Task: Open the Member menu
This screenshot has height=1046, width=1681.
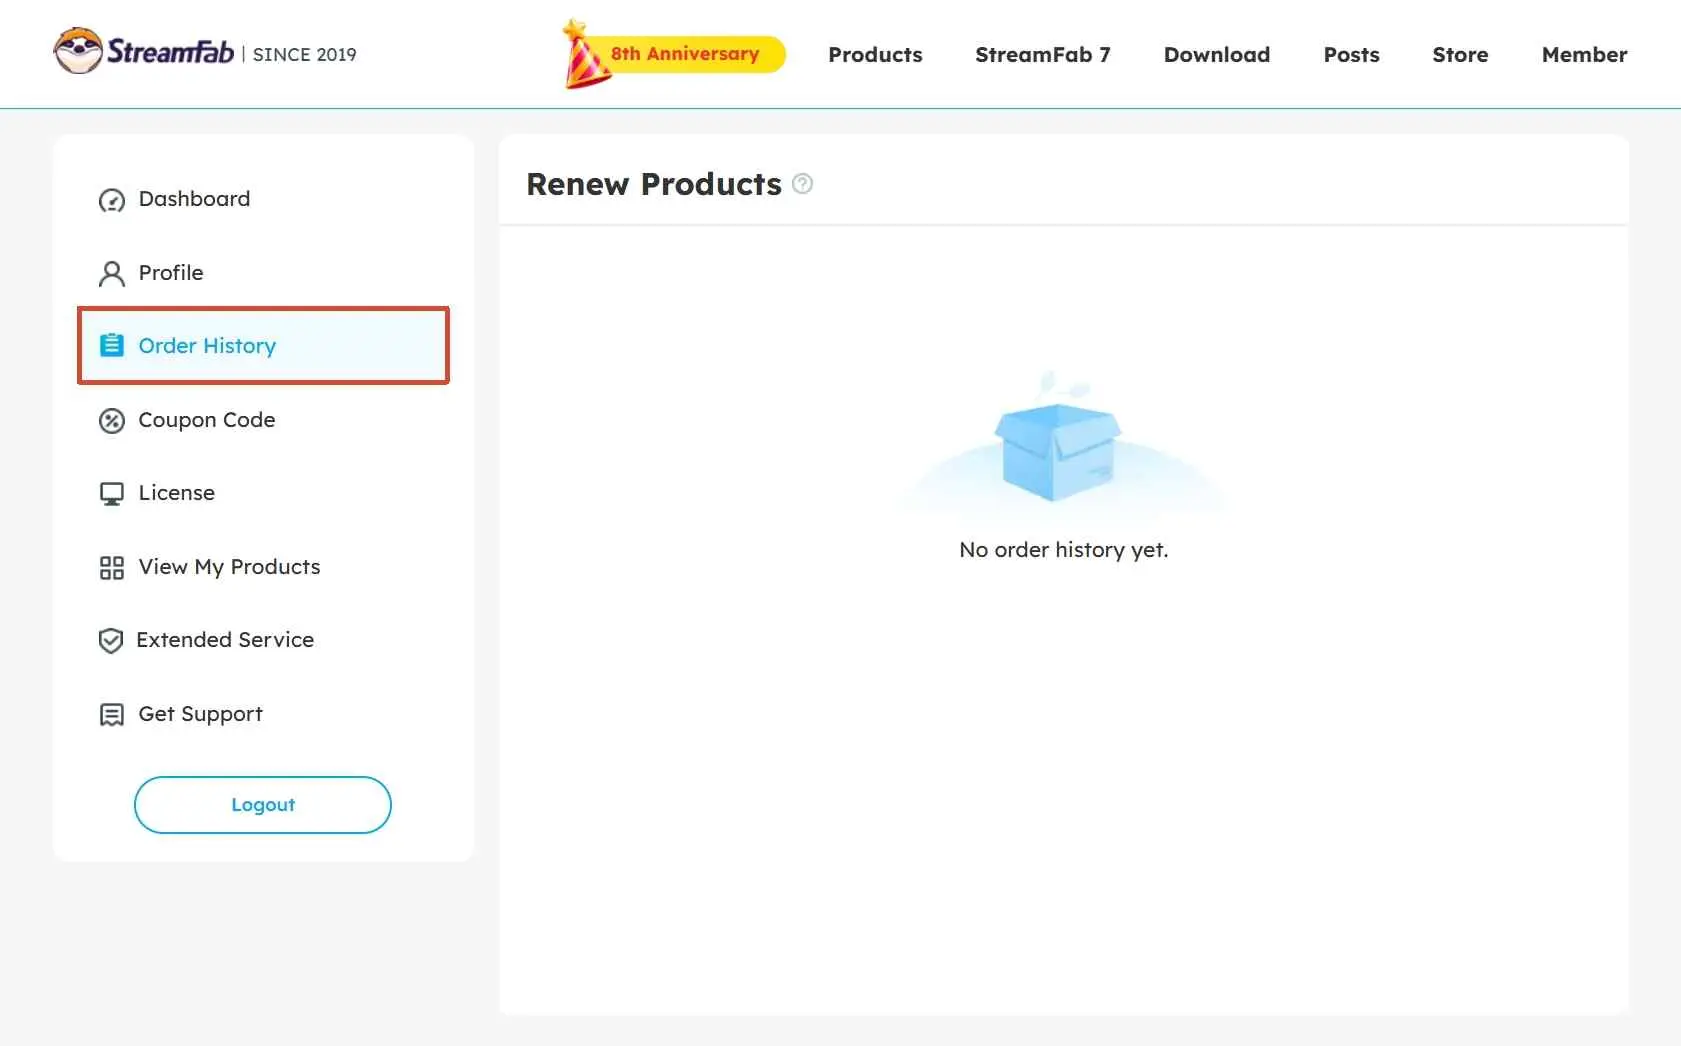Action: tap(1584, 55)
